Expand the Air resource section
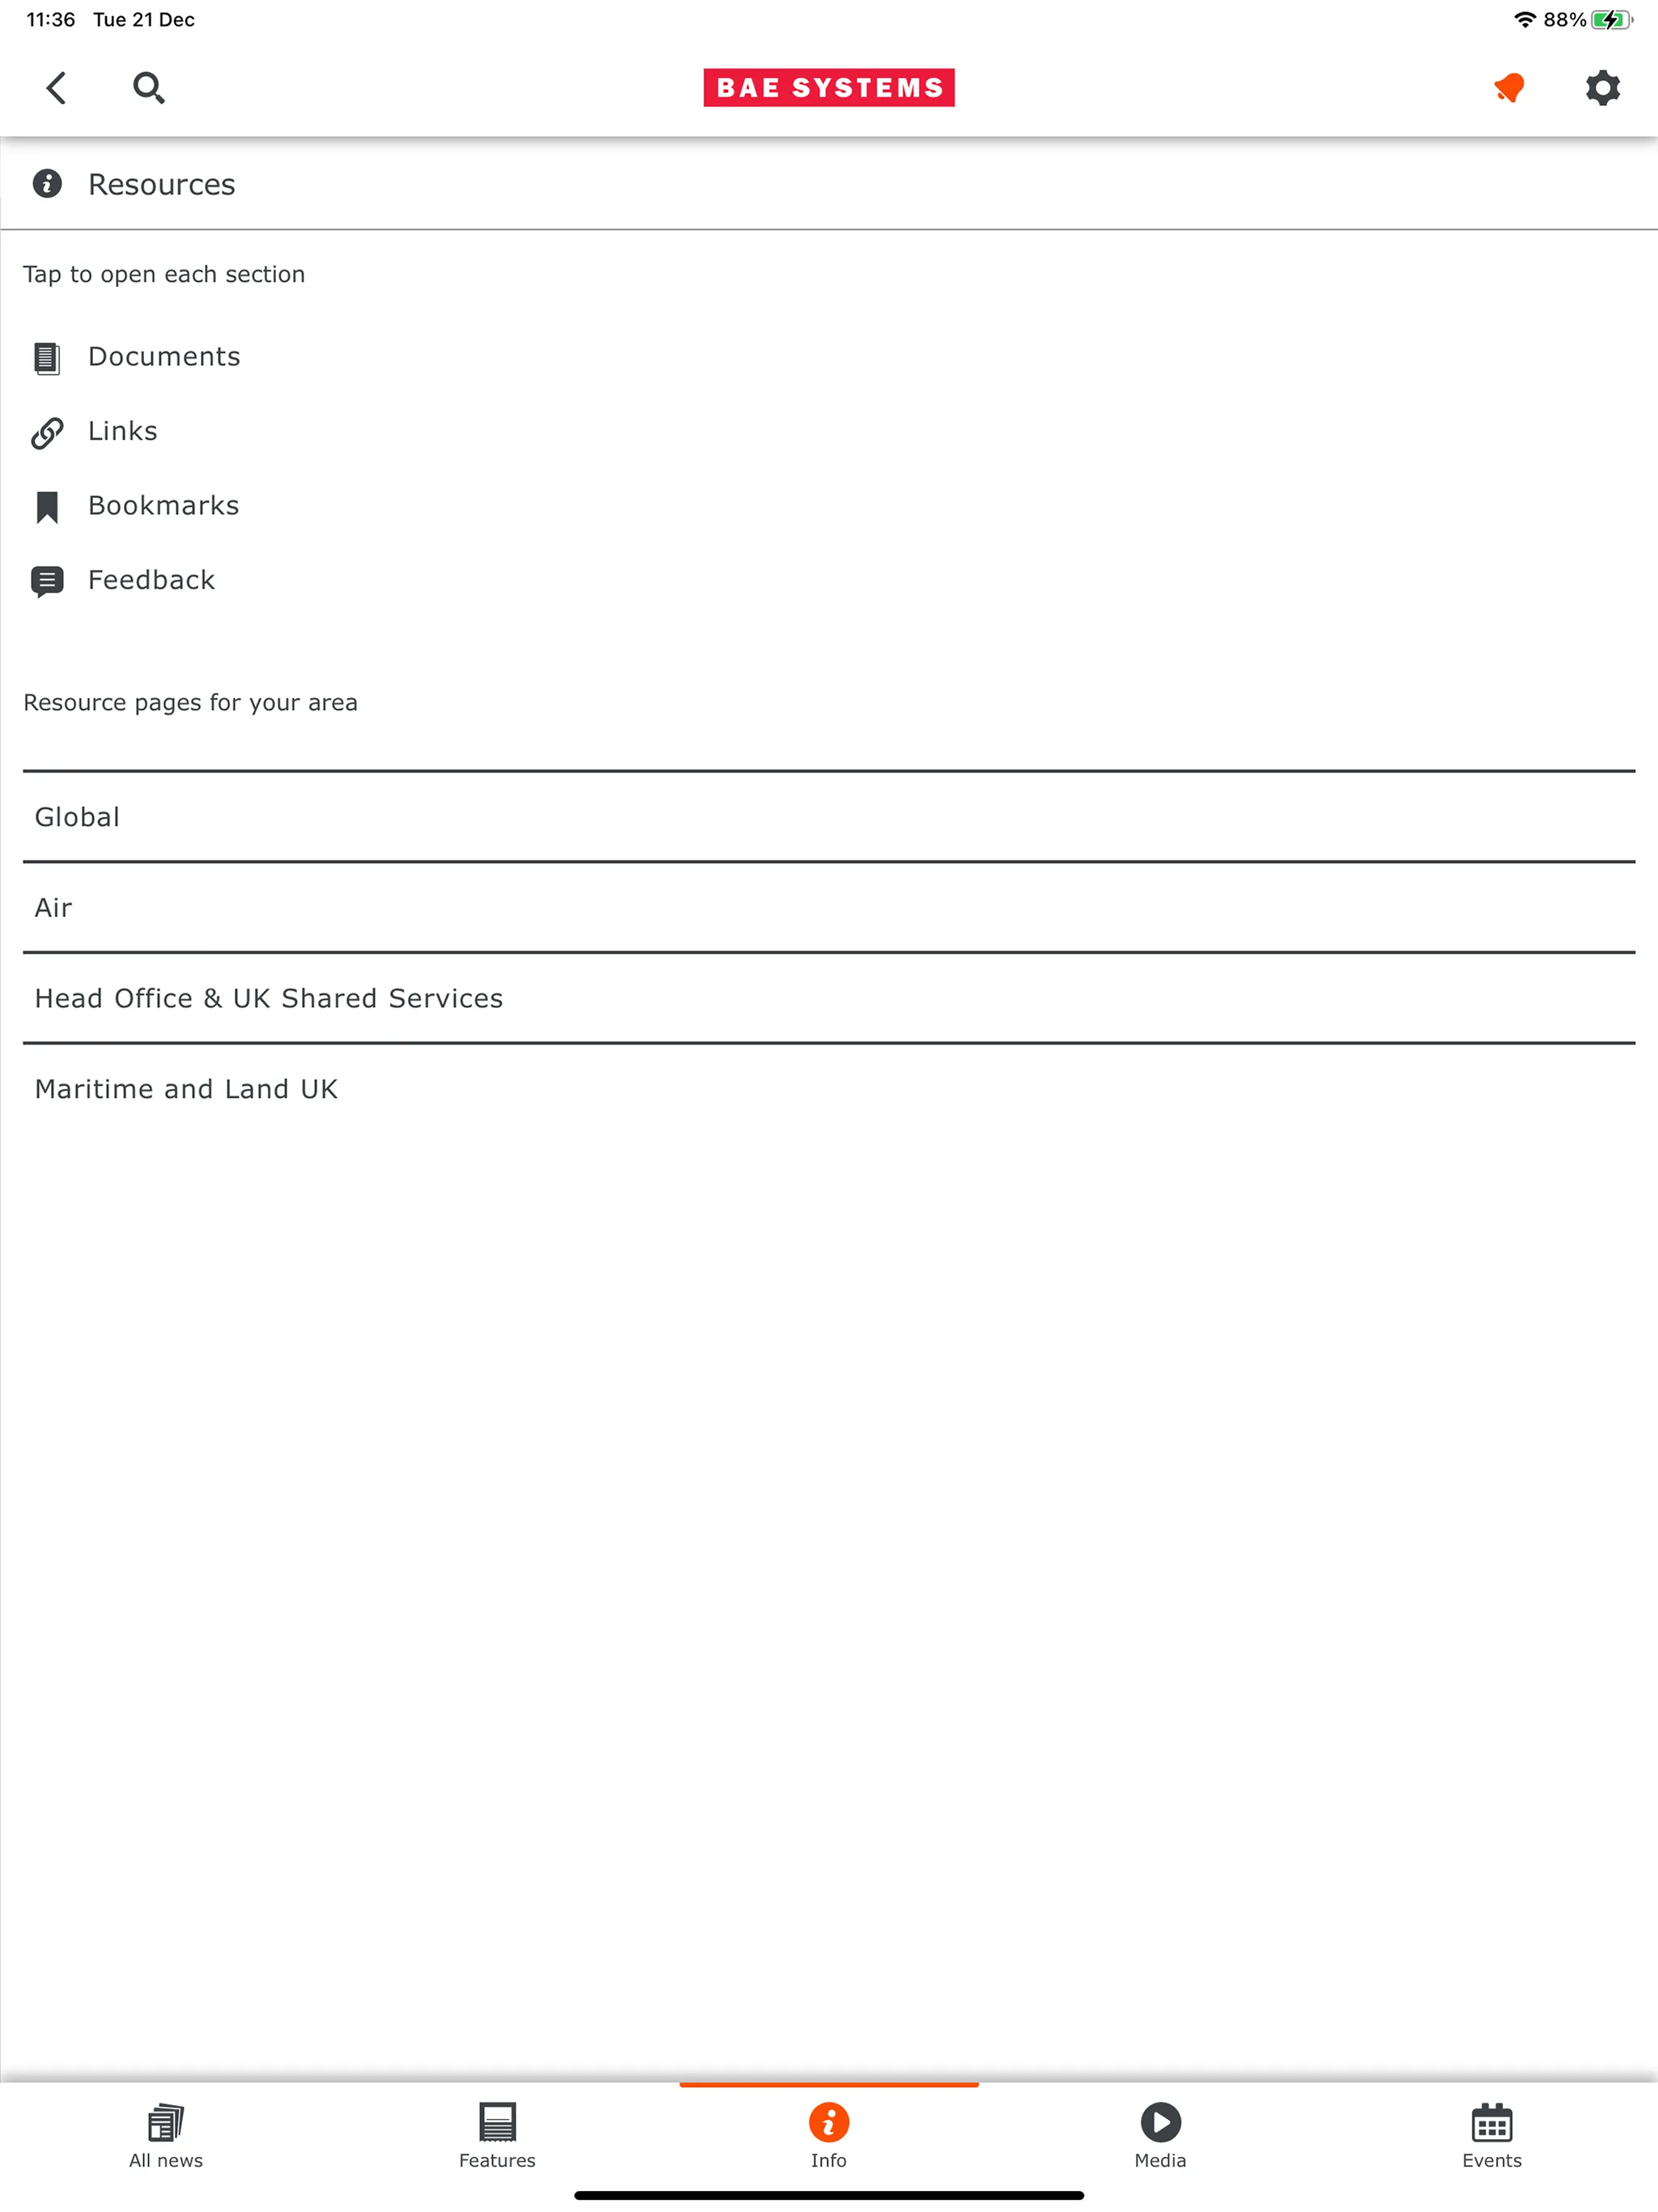Screen dimensions: 1658x2212 pos(829,906)
